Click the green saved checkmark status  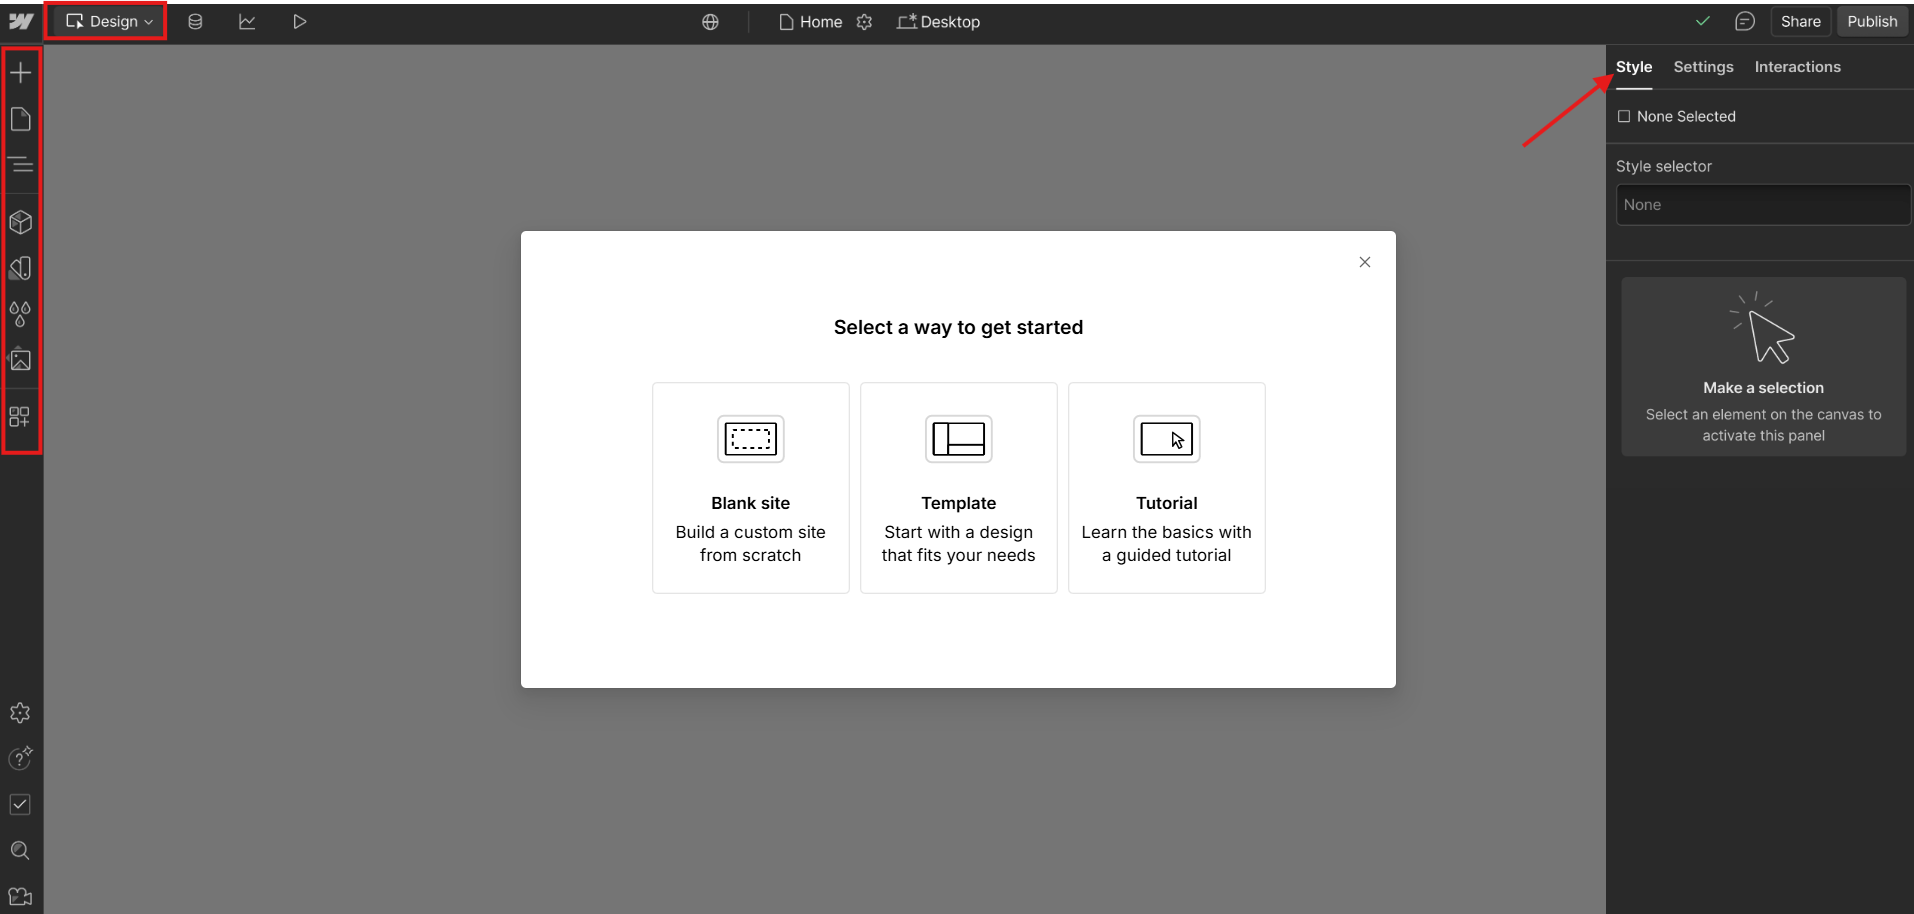pyautogui.click(x=1703, y=21)
